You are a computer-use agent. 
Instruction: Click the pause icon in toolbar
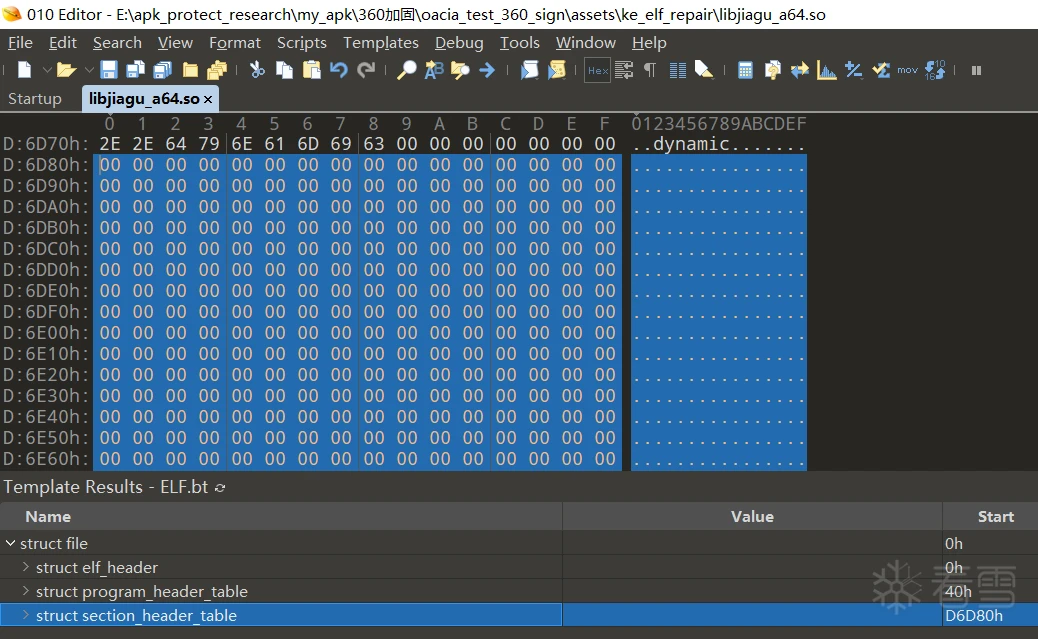click(976, 70)
